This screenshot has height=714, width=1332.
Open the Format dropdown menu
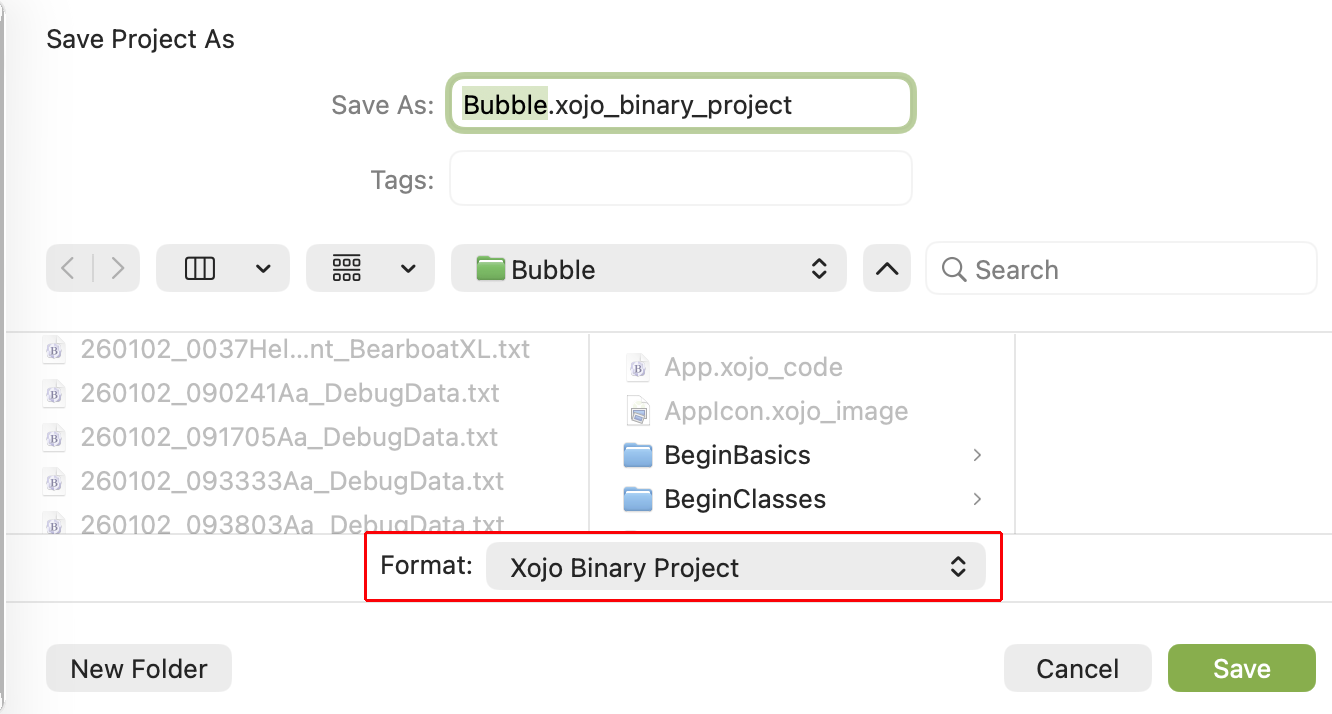(735, 567)
